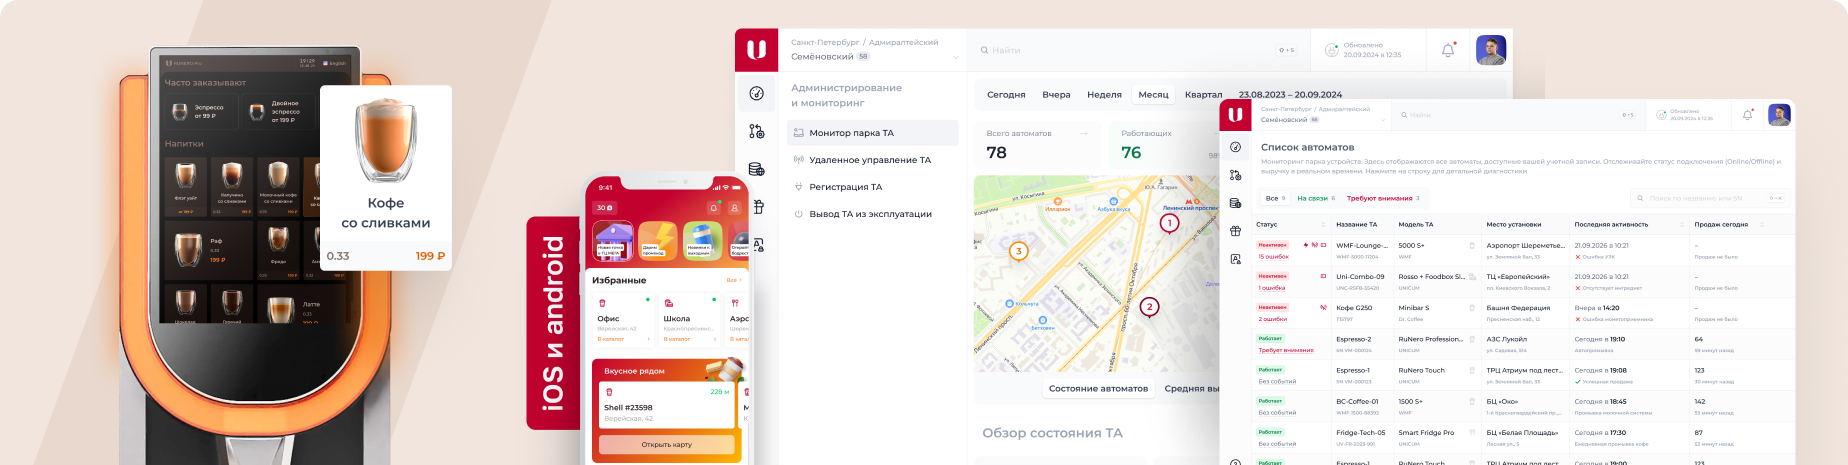Open the database coins icon in the map window sidebar
This screenshot has height=465, width=1848.
(x=757, y=169)
